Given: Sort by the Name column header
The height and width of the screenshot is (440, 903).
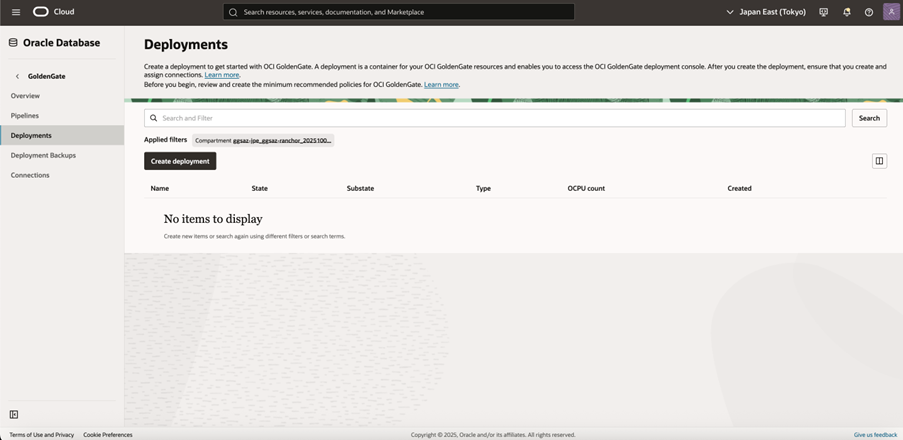Looking at the screenshot, I should click(160, 188).
